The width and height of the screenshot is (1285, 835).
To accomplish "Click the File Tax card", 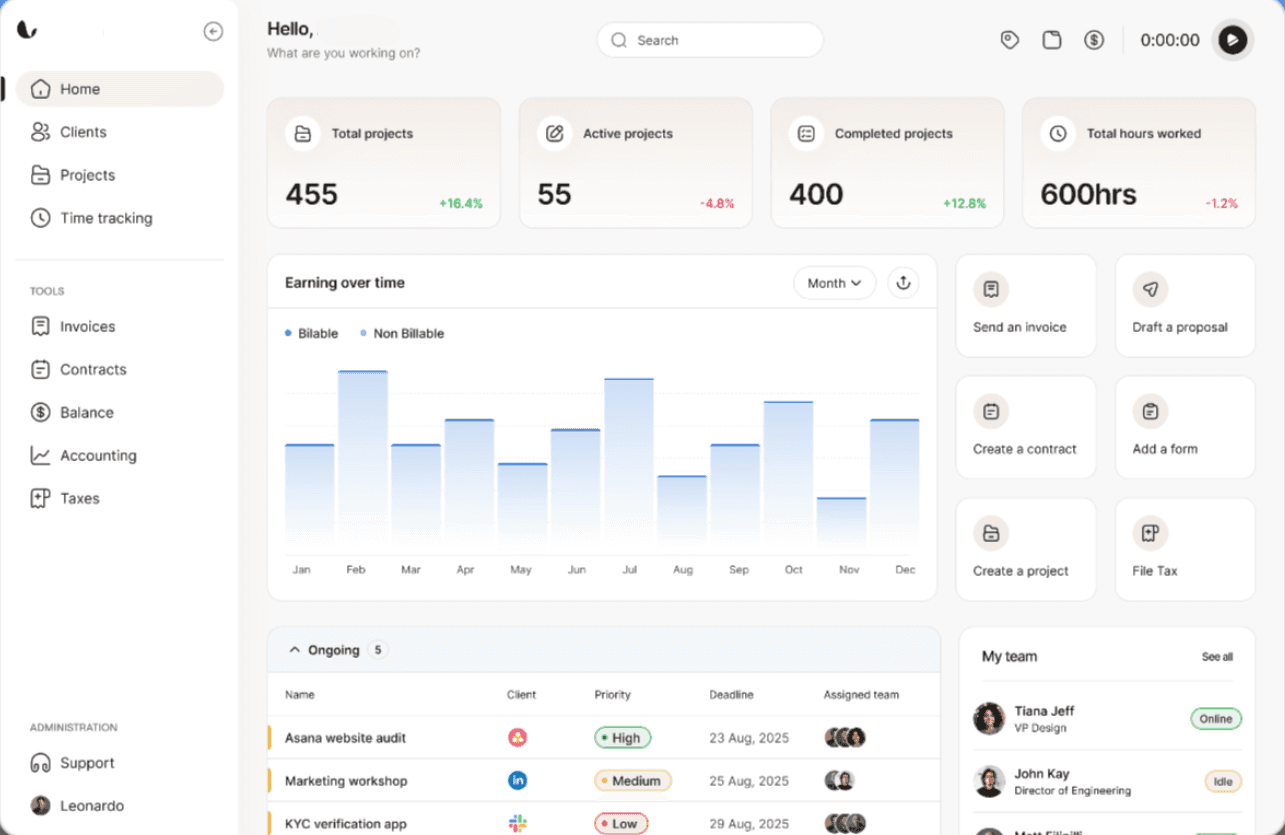I will (1185, 550).
